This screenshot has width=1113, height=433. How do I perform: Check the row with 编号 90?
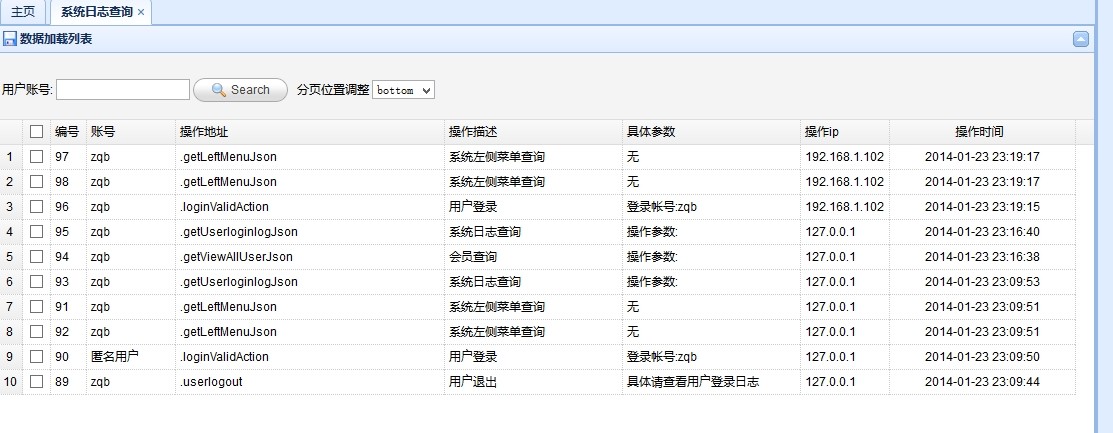[36, 356]
